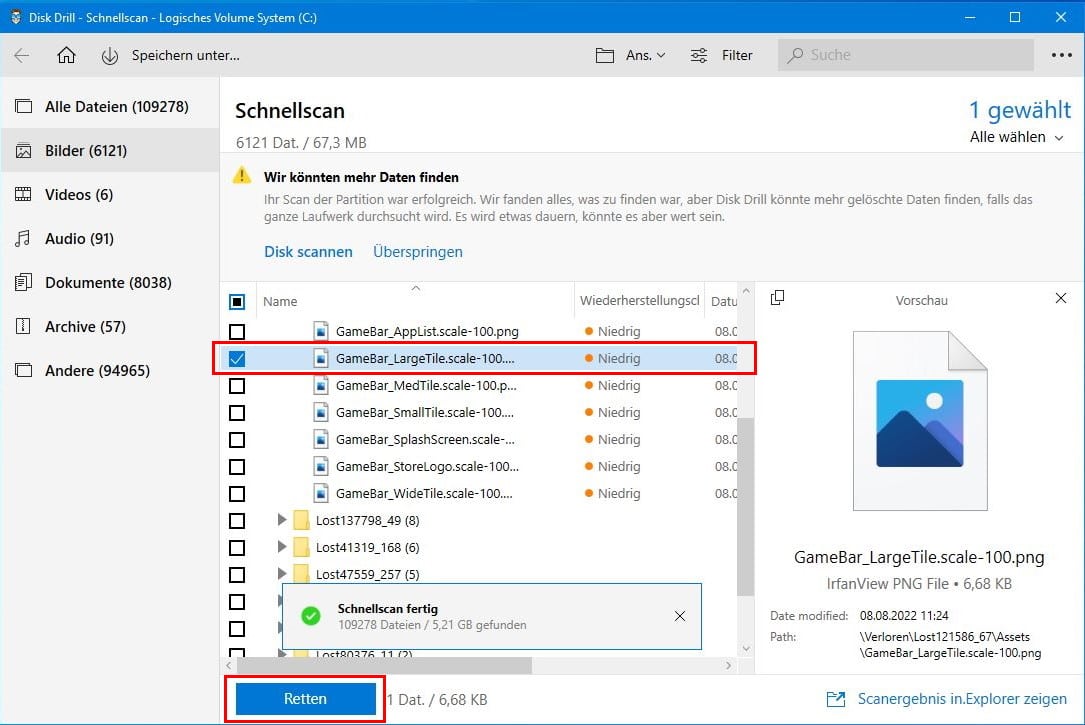Click the Überspringen link

(418, 252)
